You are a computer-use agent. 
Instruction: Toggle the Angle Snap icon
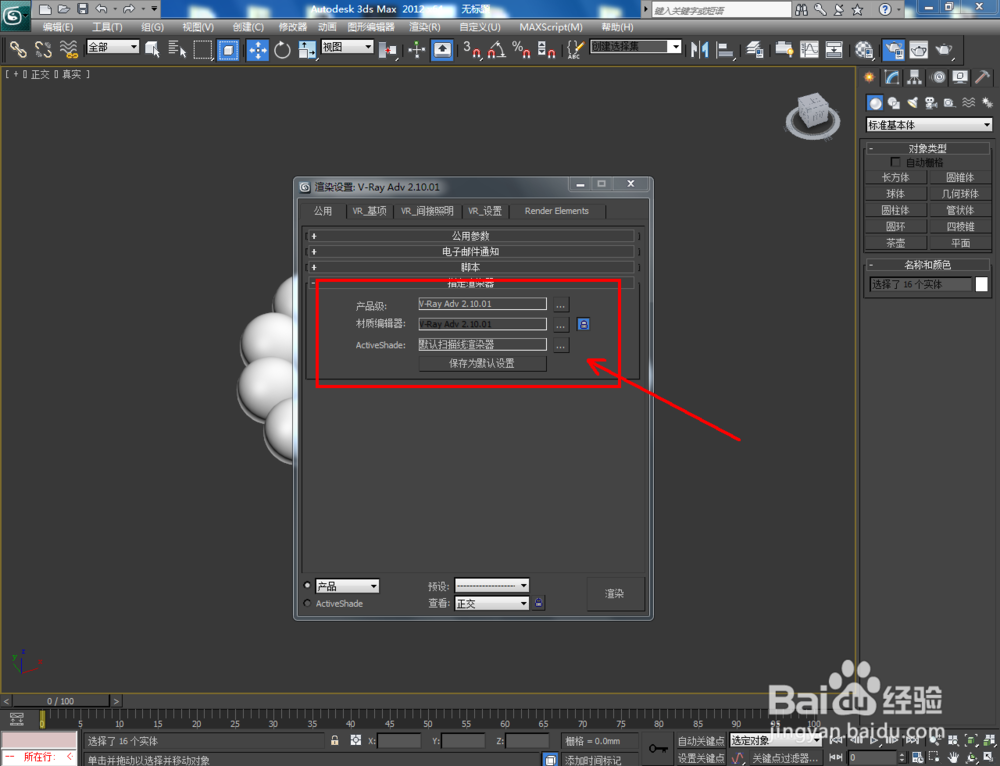pyautogui.click(x=496, y=50)
